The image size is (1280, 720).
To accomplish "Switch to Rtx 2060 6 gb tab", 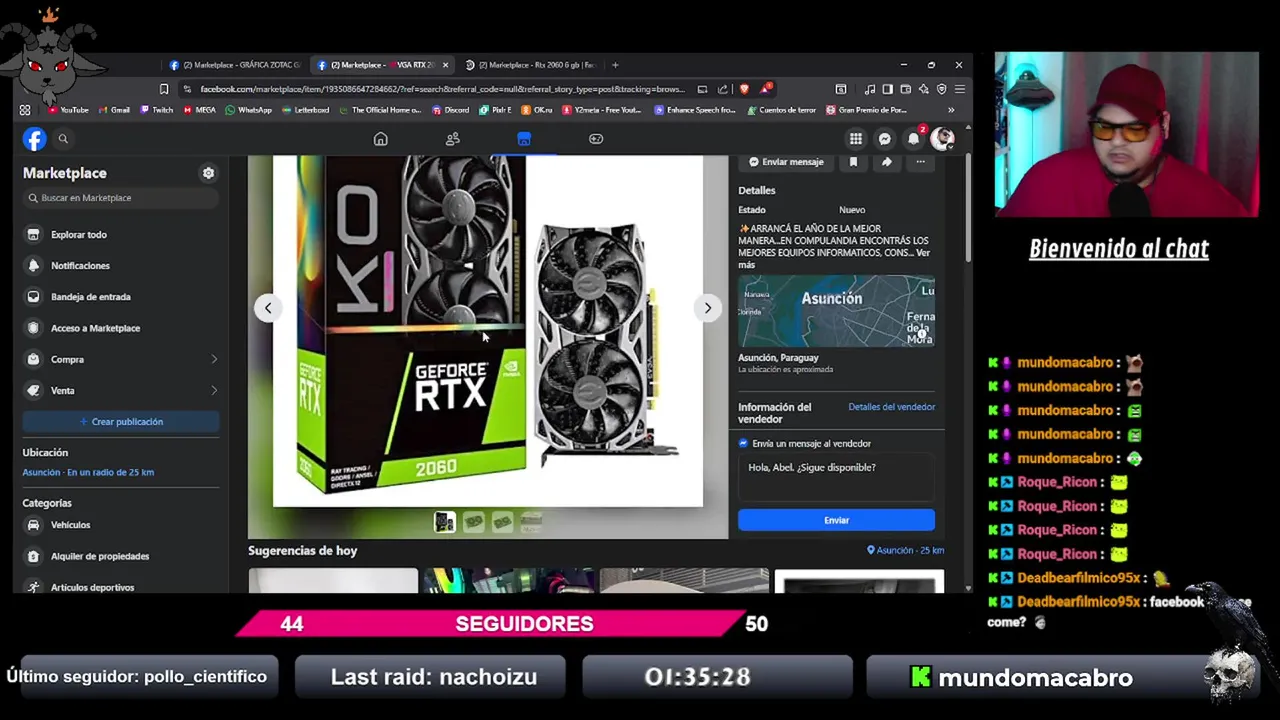I will (x=531, y=65).
